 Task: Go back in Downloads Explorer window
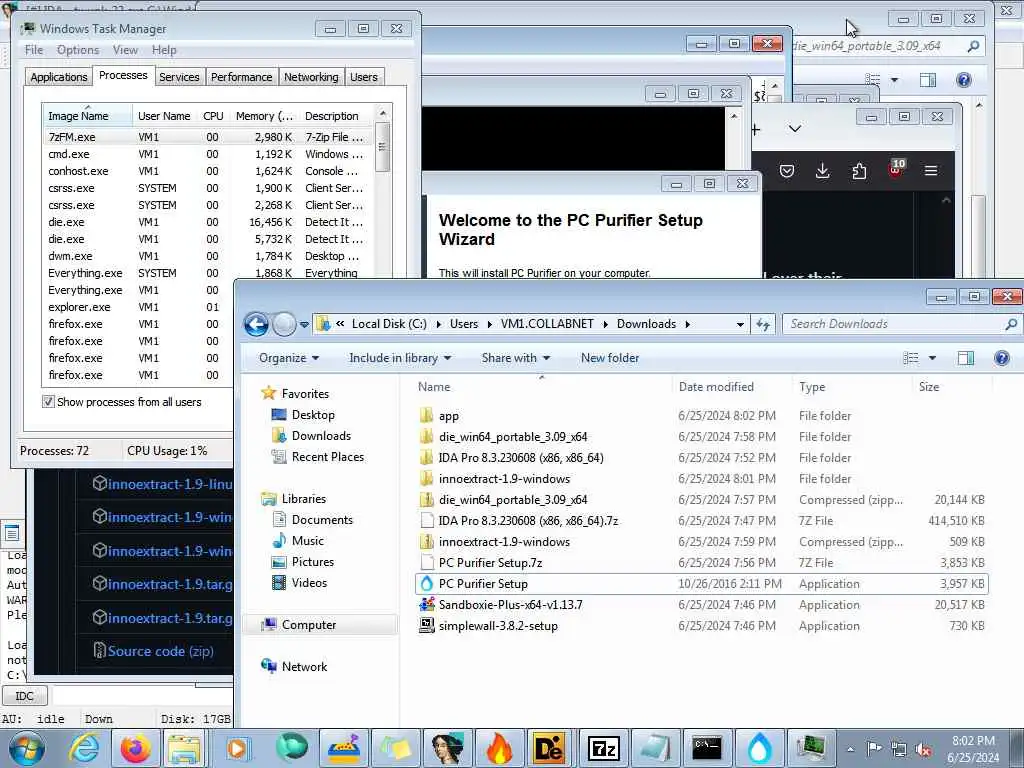point(256,324)
